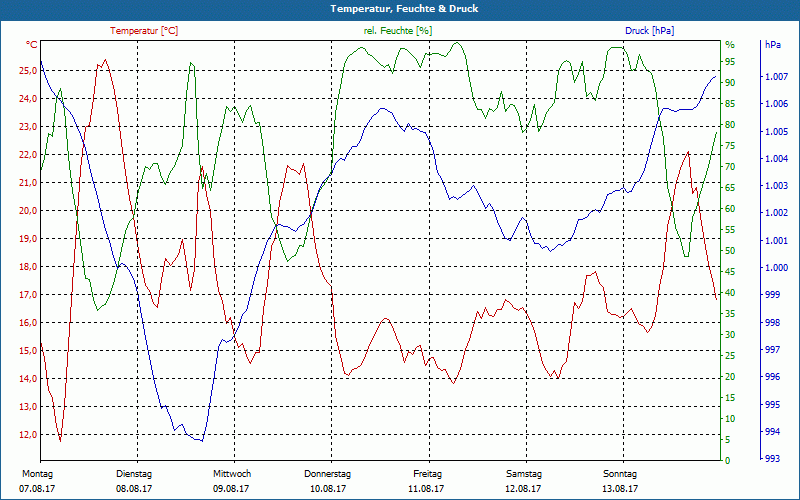Click the "993" tick on the pressure axis
The image size is (800, 500).
tap(772, 459)
